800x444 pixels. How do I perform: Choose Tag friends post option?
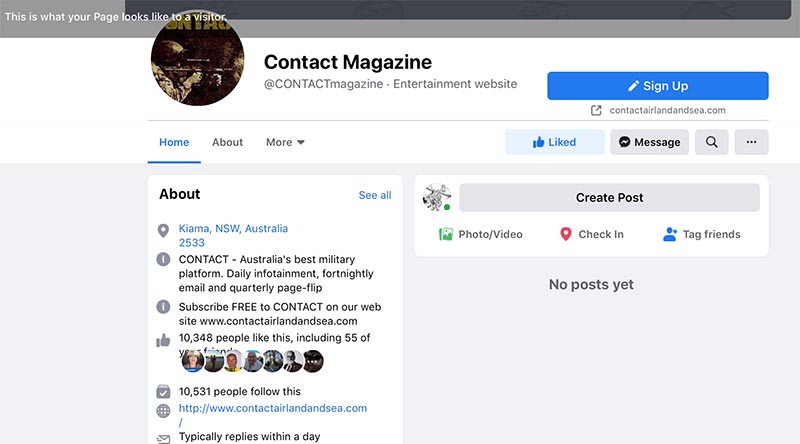702,234
